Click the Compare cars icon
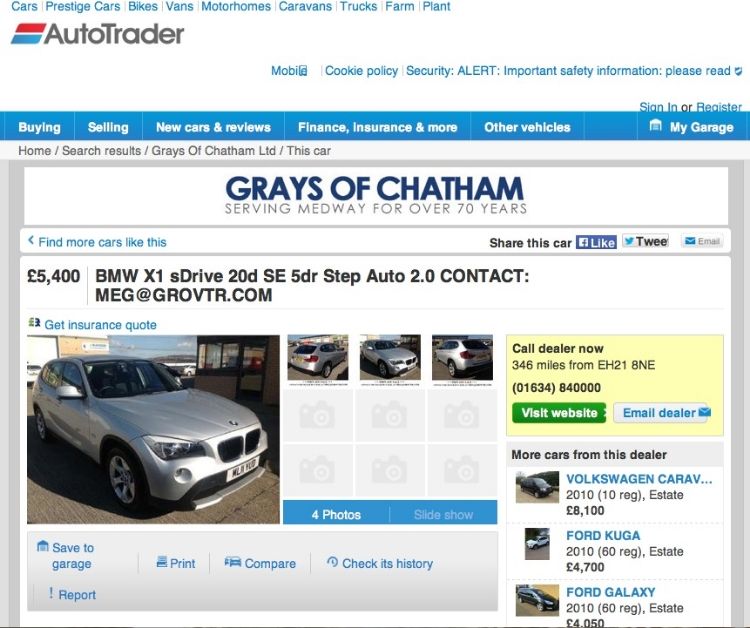750x628 pixels. (233, 562)
